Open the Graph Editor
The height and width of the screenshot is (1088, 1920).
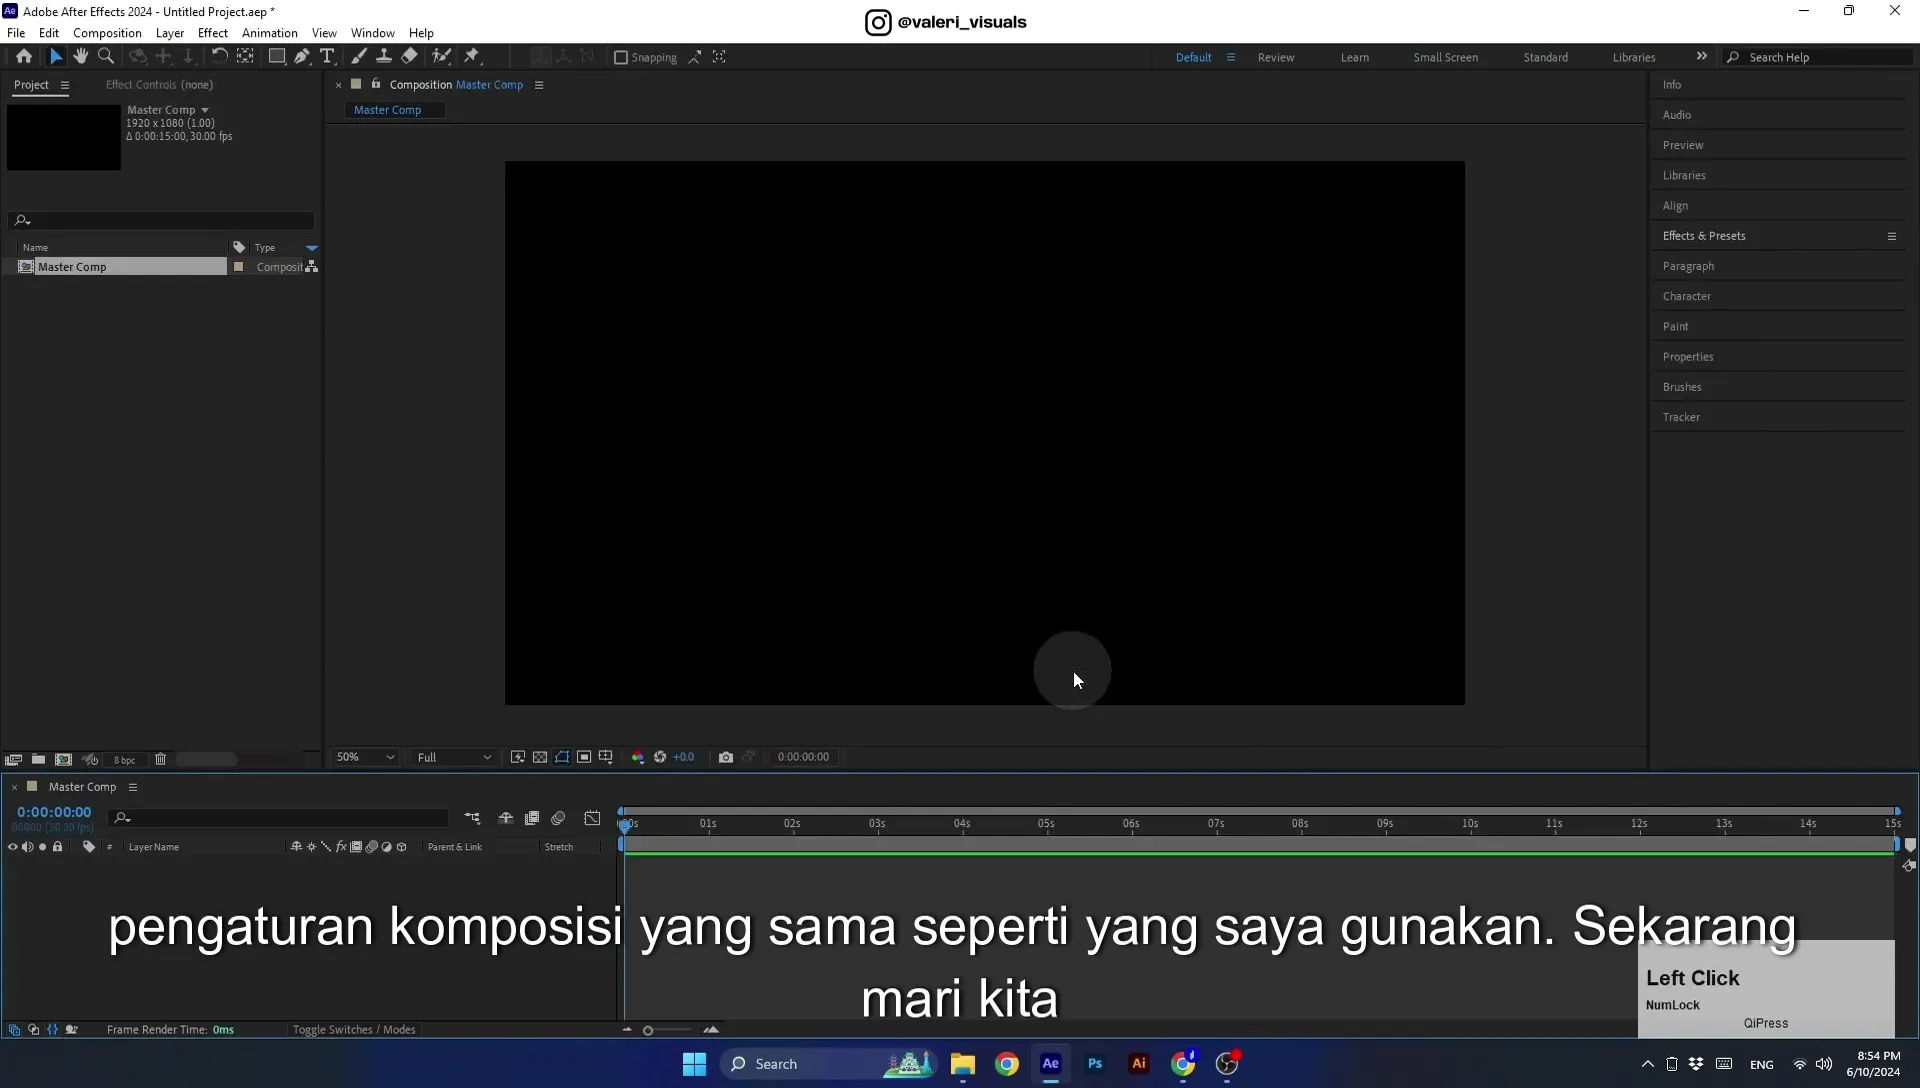tap(592, 818)
